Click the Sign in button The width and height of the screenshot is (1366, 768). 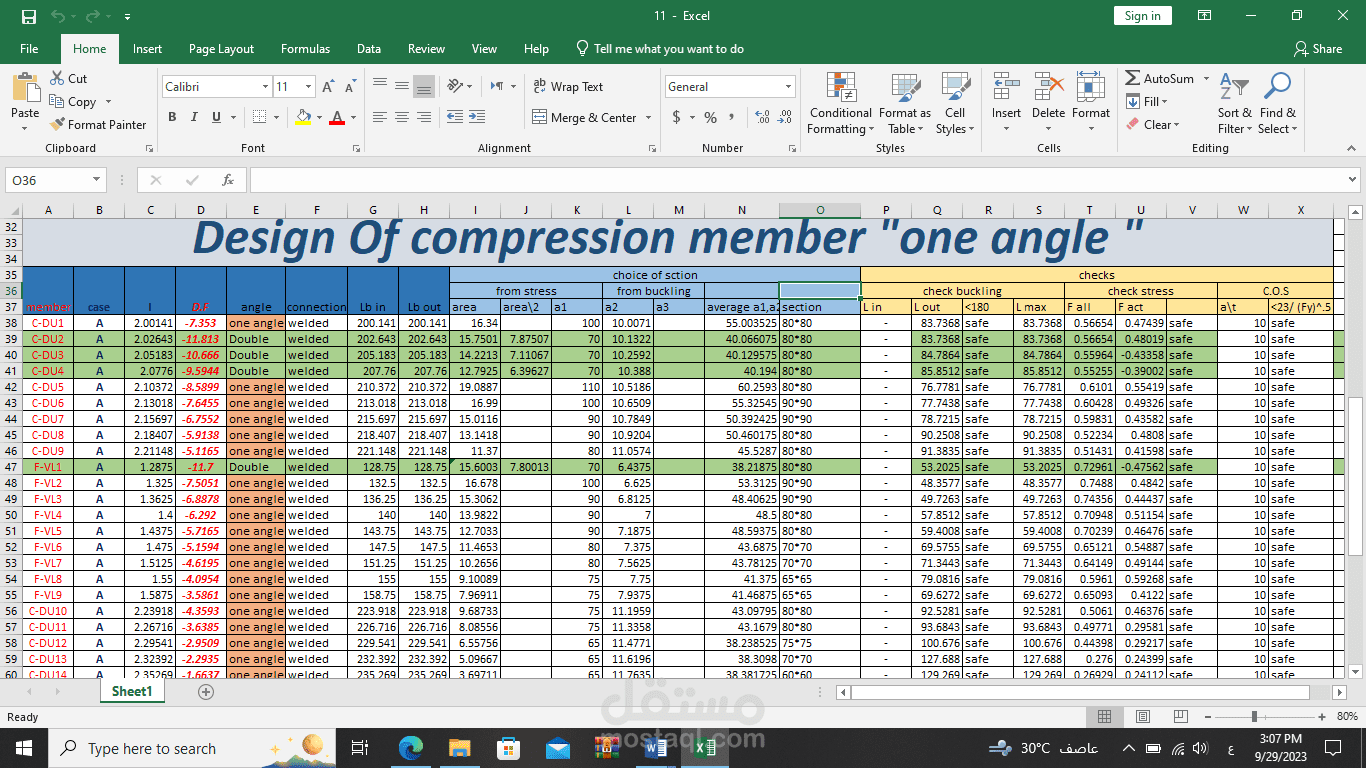(1142, 16)
